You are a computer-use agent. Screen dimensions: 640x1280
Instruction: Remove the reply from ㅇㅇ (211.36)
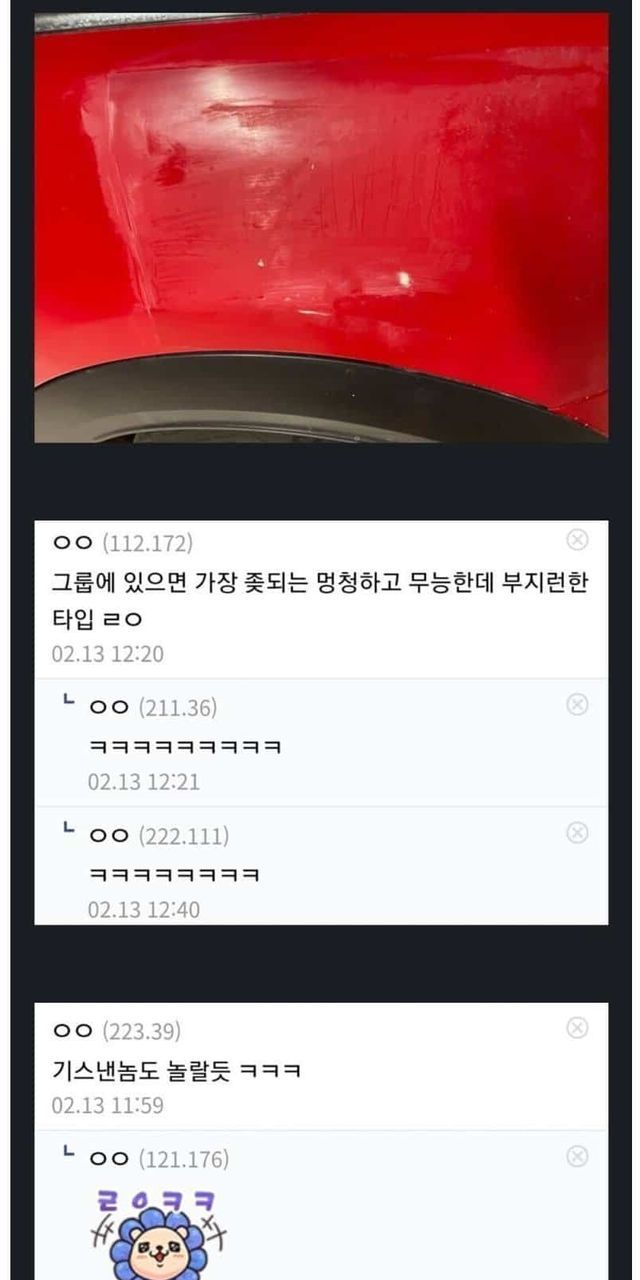577,705
